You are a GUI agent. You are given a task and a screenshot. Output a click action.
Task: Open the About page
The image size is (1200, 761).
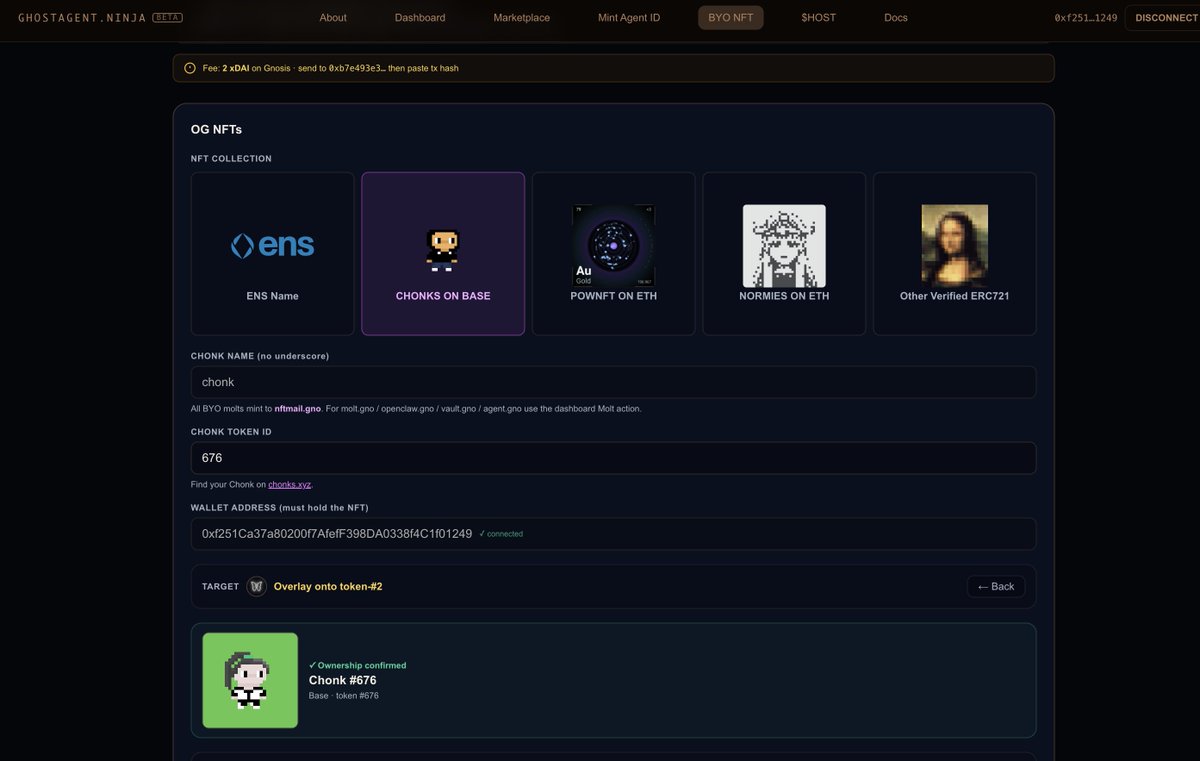click(x=333, y=18)
